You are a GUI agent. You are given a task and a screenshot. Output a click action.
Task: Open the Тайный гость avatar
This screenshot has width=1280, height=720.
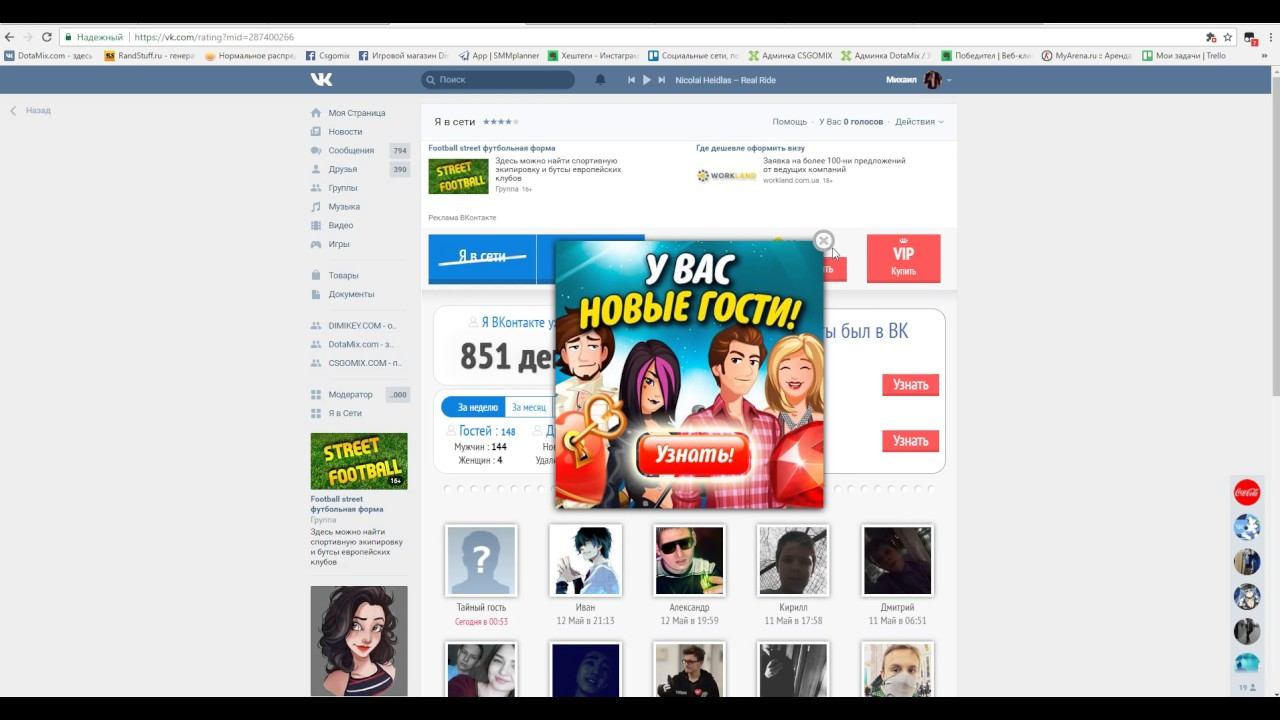click(481, 561)
